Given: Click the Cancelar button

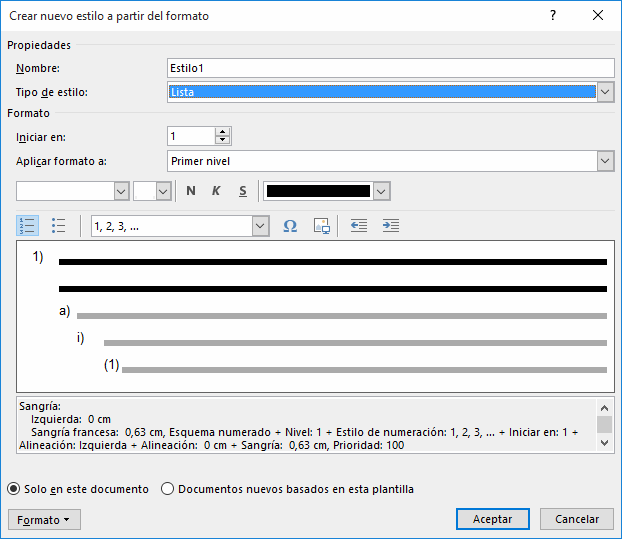Looking at the screenshot, I should pos(577,519).
